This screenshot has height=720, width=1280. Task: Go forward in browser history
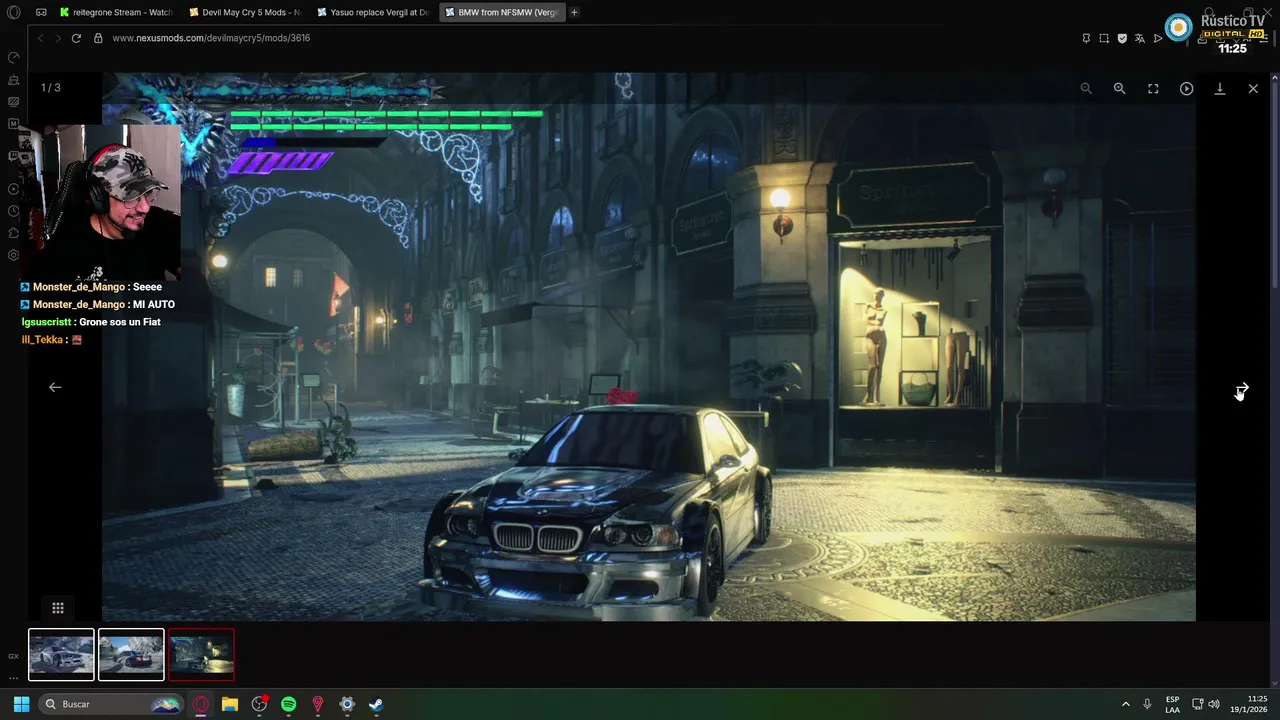click(58, 38)
